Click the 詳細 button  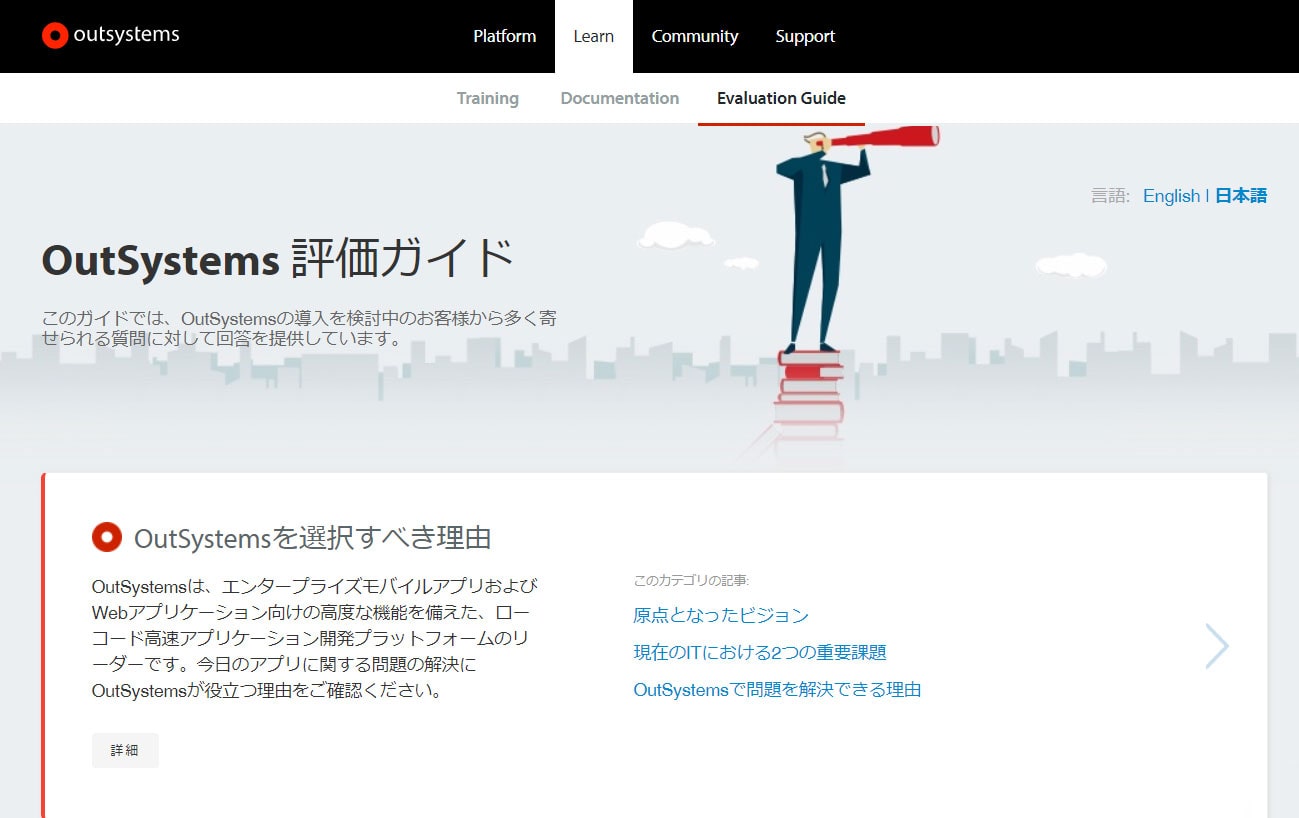point(125,750)
